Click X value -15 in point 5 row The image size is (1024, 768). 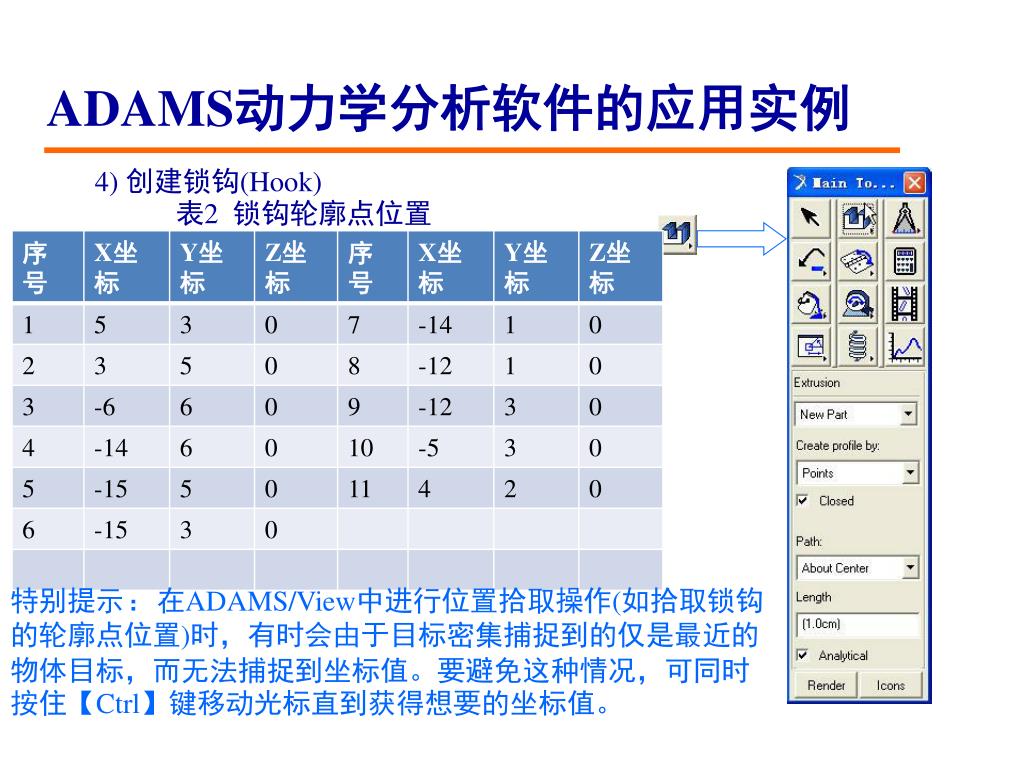click(111, 489)
